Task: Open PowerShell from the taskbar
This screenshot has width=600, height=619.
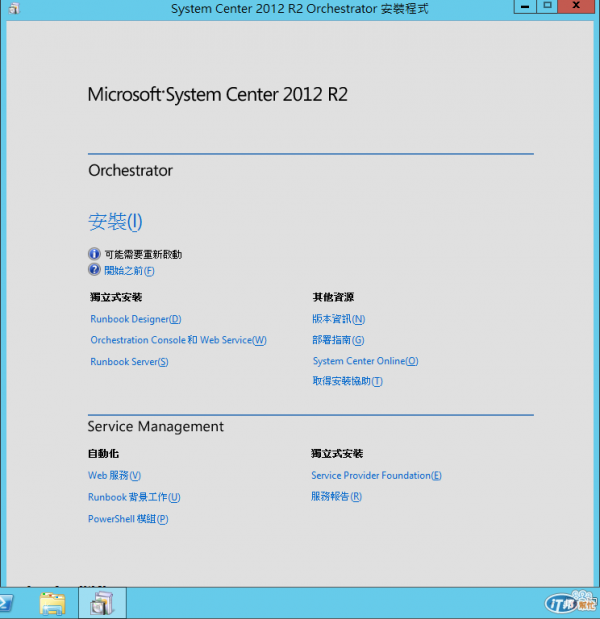Action: point(6,603)
